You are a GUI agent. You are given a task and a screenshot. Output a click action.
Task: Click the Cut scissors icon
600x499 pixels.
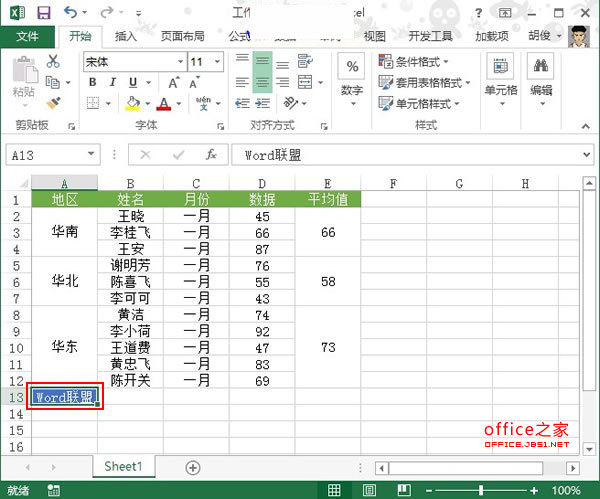click(53, 61)
